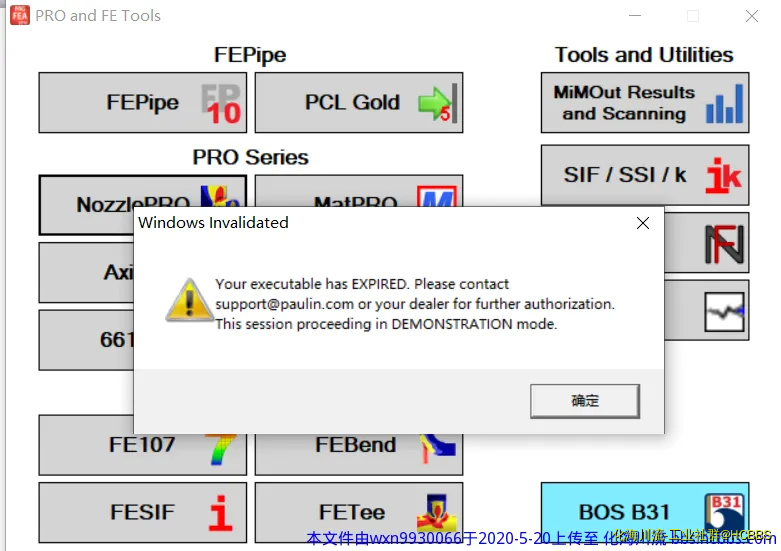Launch FEPipe with the FP 10 icon
781x551 pixels.
(142, 103)
